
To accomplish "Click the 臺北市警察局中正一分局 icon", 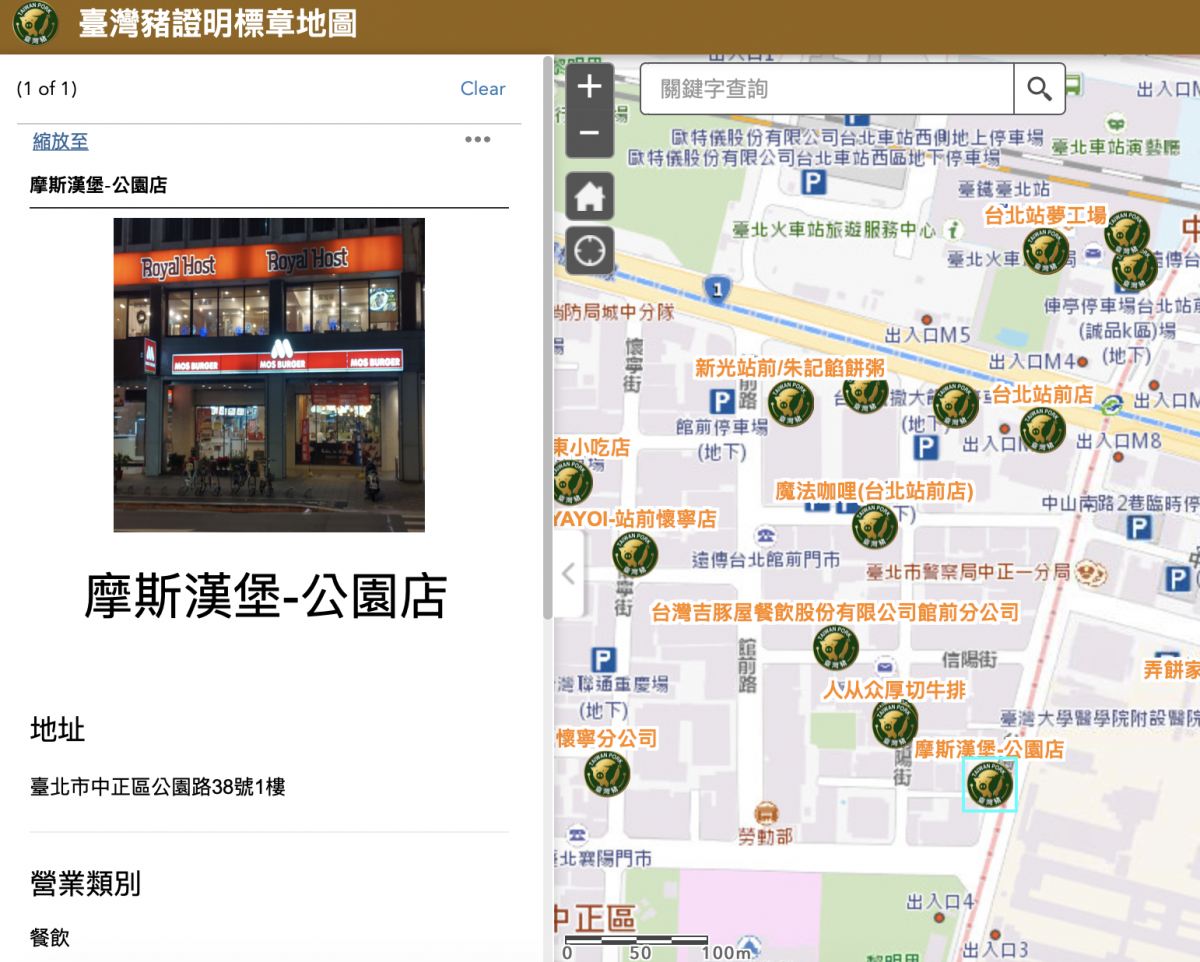I will (x=1092, y=572).
